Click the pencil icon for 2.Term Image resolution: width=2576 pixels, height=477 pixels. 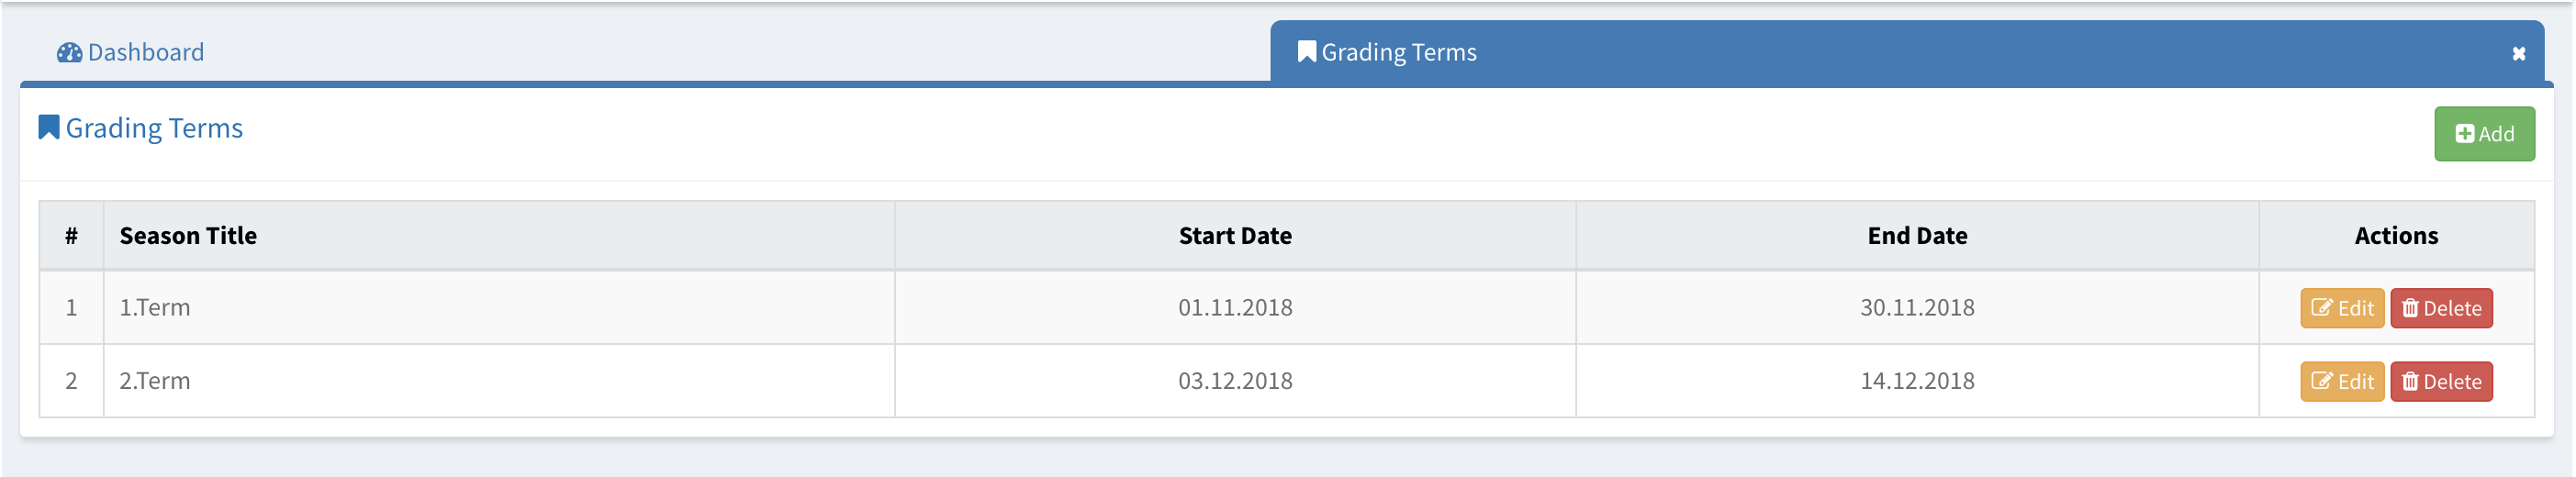coord(2321,382)
